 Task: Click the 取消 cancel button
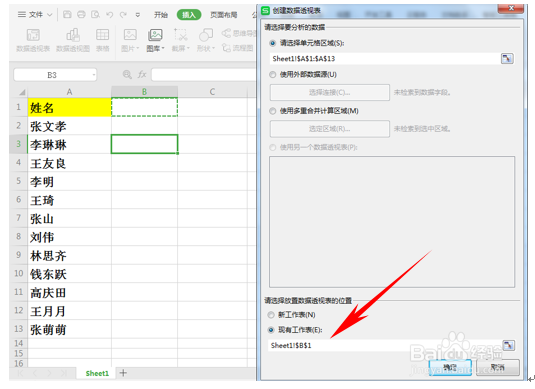497,368
